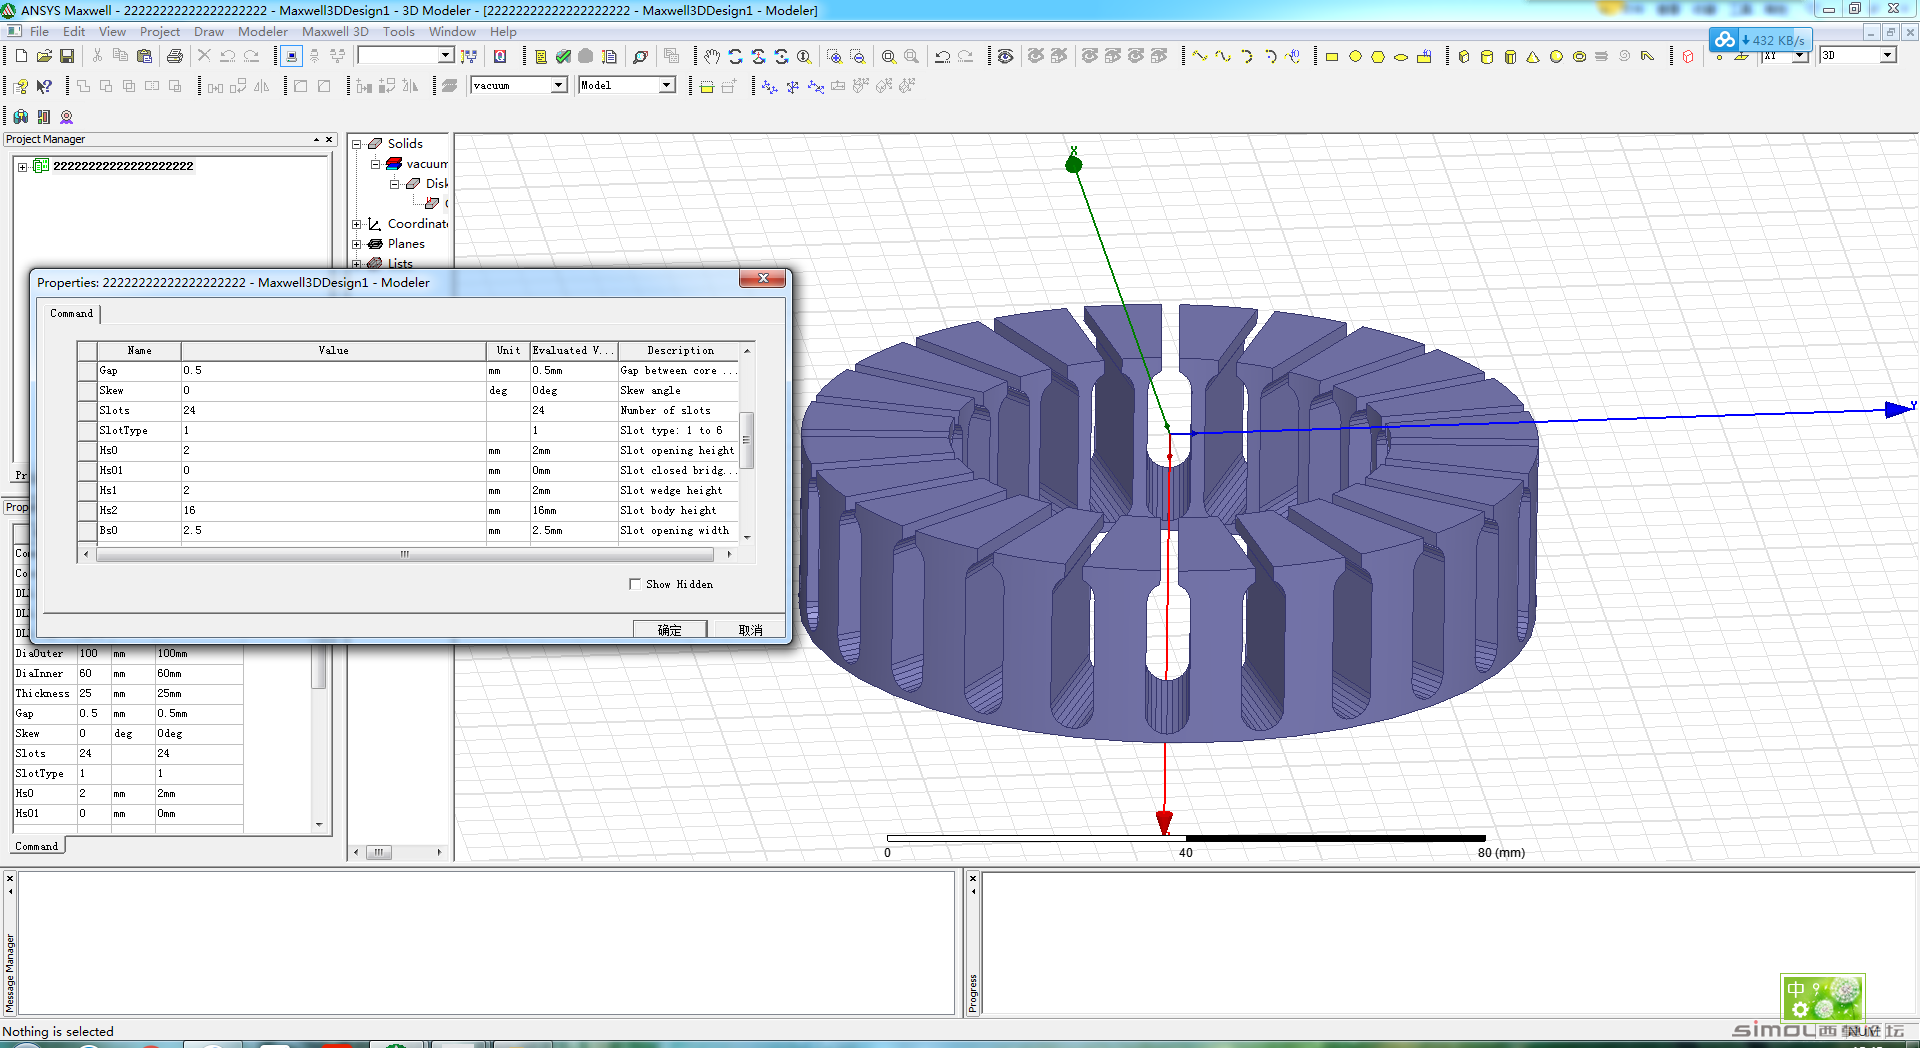Screen dimensions: 1920x1048
Task: Click the model tree horizontal scrollbar thumb
Action: 379,852
